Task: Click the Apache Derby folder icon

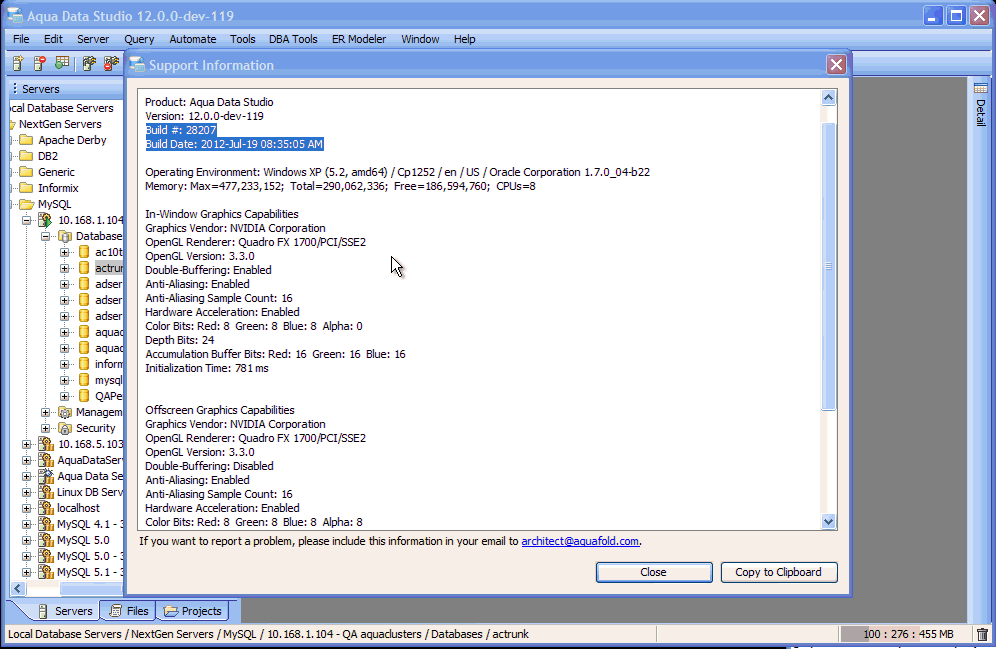Action: coord(26,140)
